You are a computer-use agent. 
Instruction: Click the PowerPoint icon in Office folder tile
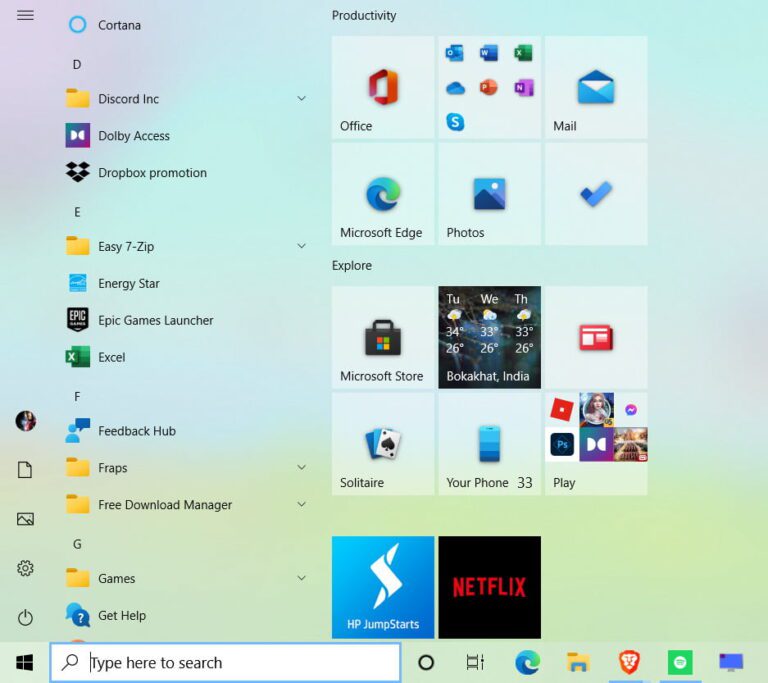tap(489, 88)
